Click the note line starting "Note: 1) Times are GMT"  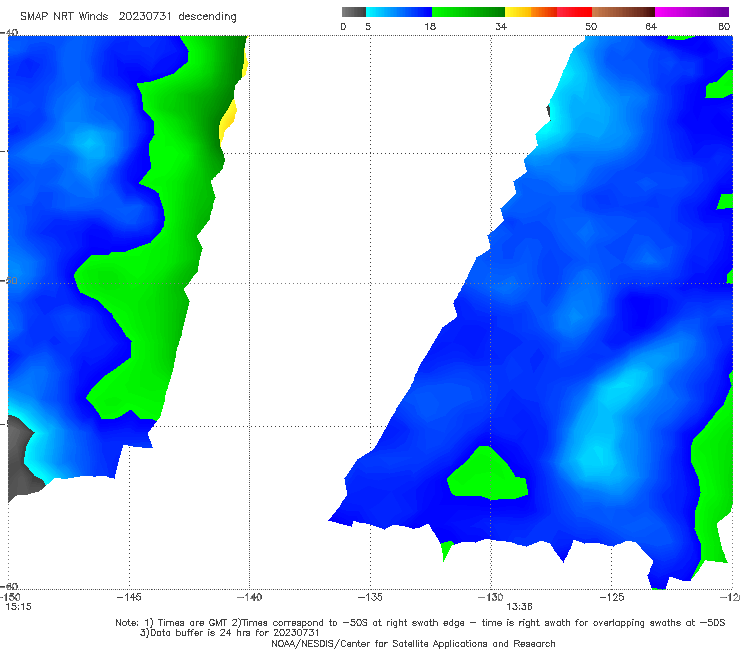(420, 623)
